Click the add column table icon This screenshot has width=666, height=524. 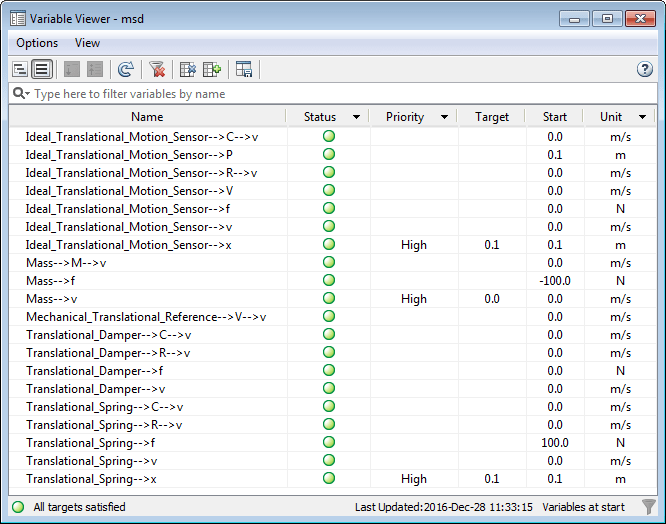point(211,69)
